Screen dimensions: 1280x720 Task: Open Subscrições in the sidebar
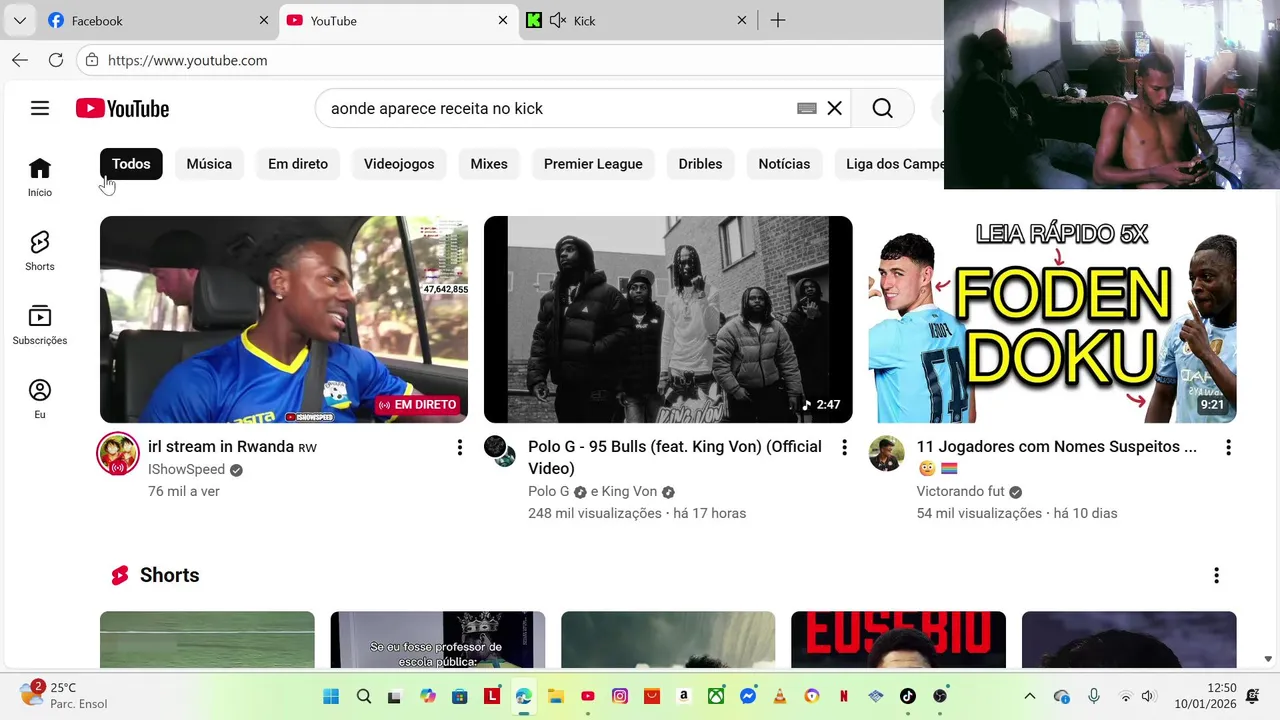point(40,325)
